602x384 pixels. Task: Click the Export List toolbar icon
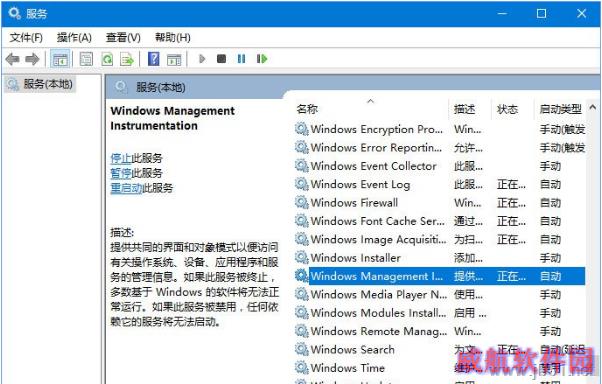127,59
